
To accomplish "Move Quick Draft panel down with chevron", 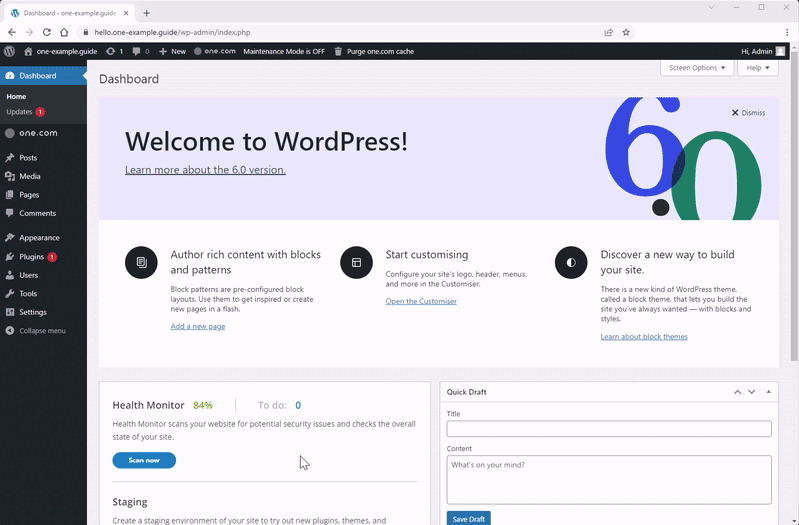I will (751, 392).
